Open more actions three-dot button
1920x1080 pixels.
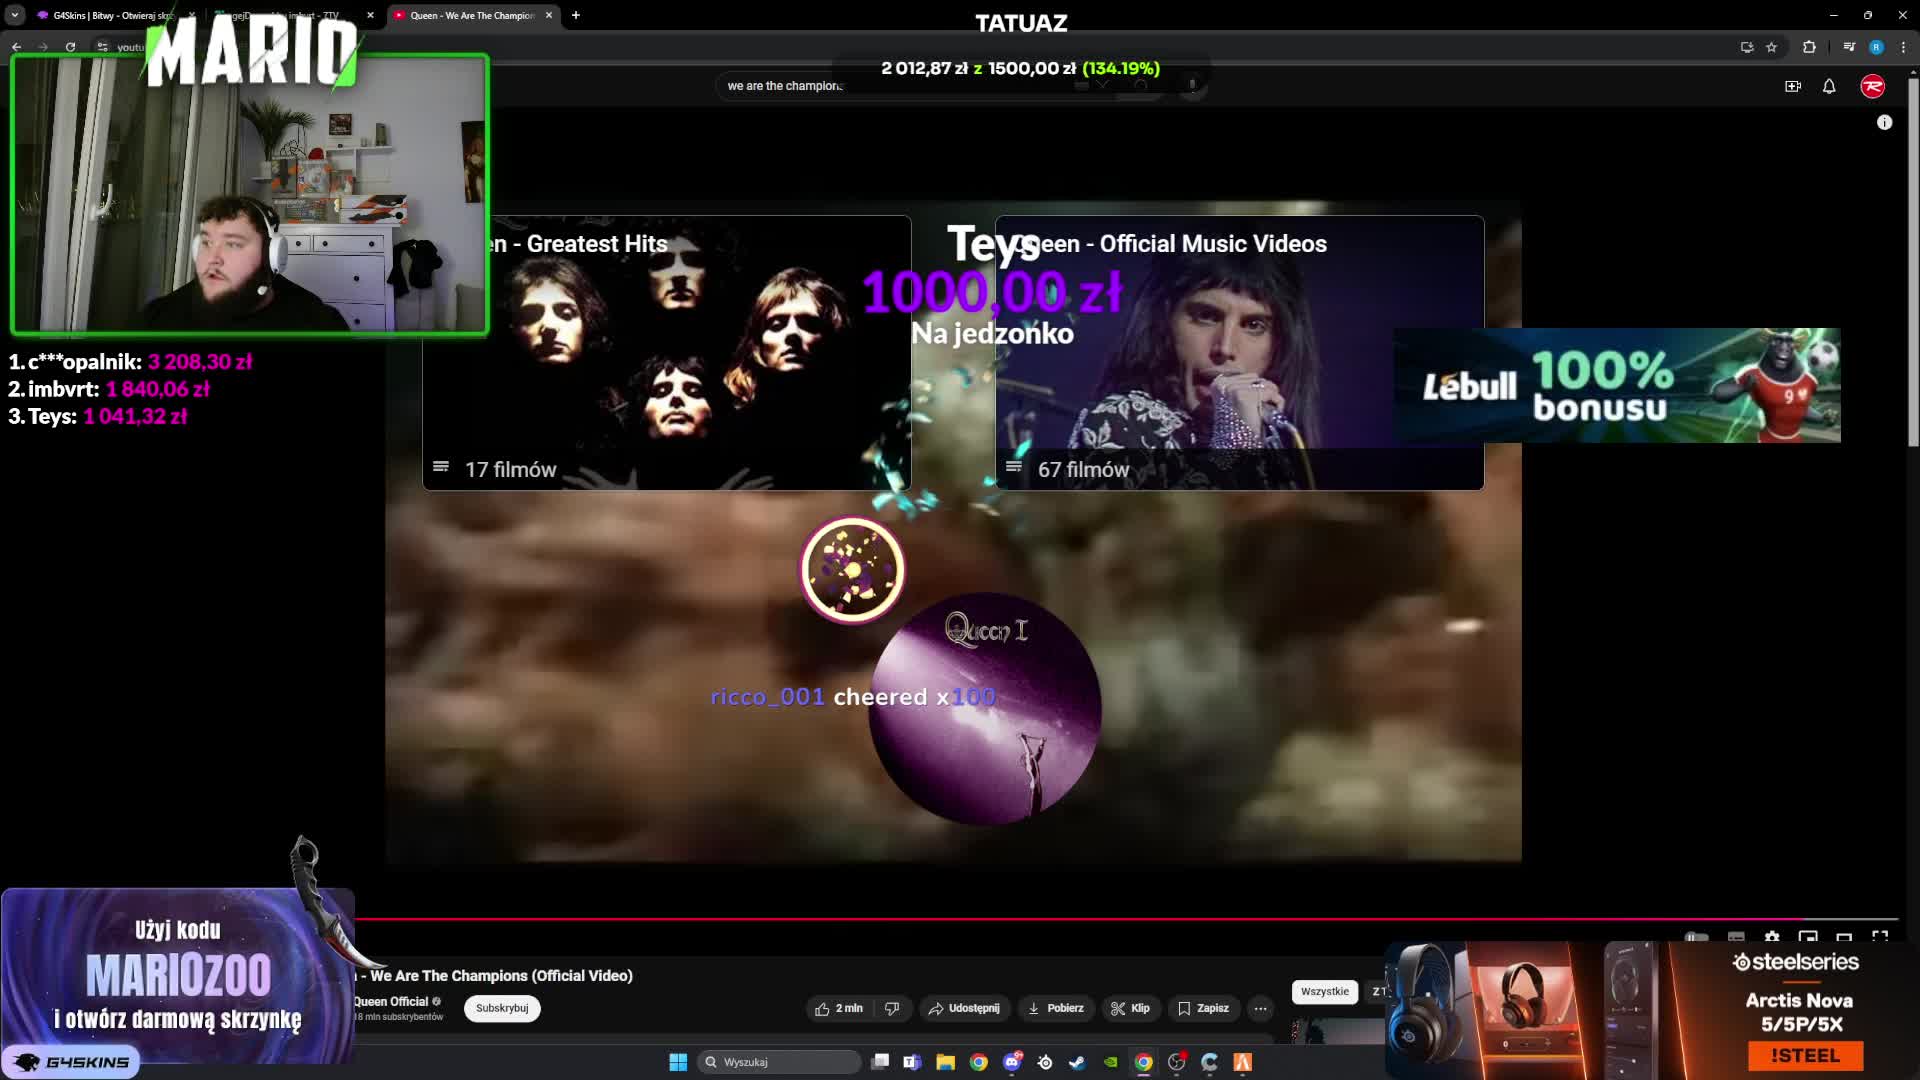point(1261,1008)
